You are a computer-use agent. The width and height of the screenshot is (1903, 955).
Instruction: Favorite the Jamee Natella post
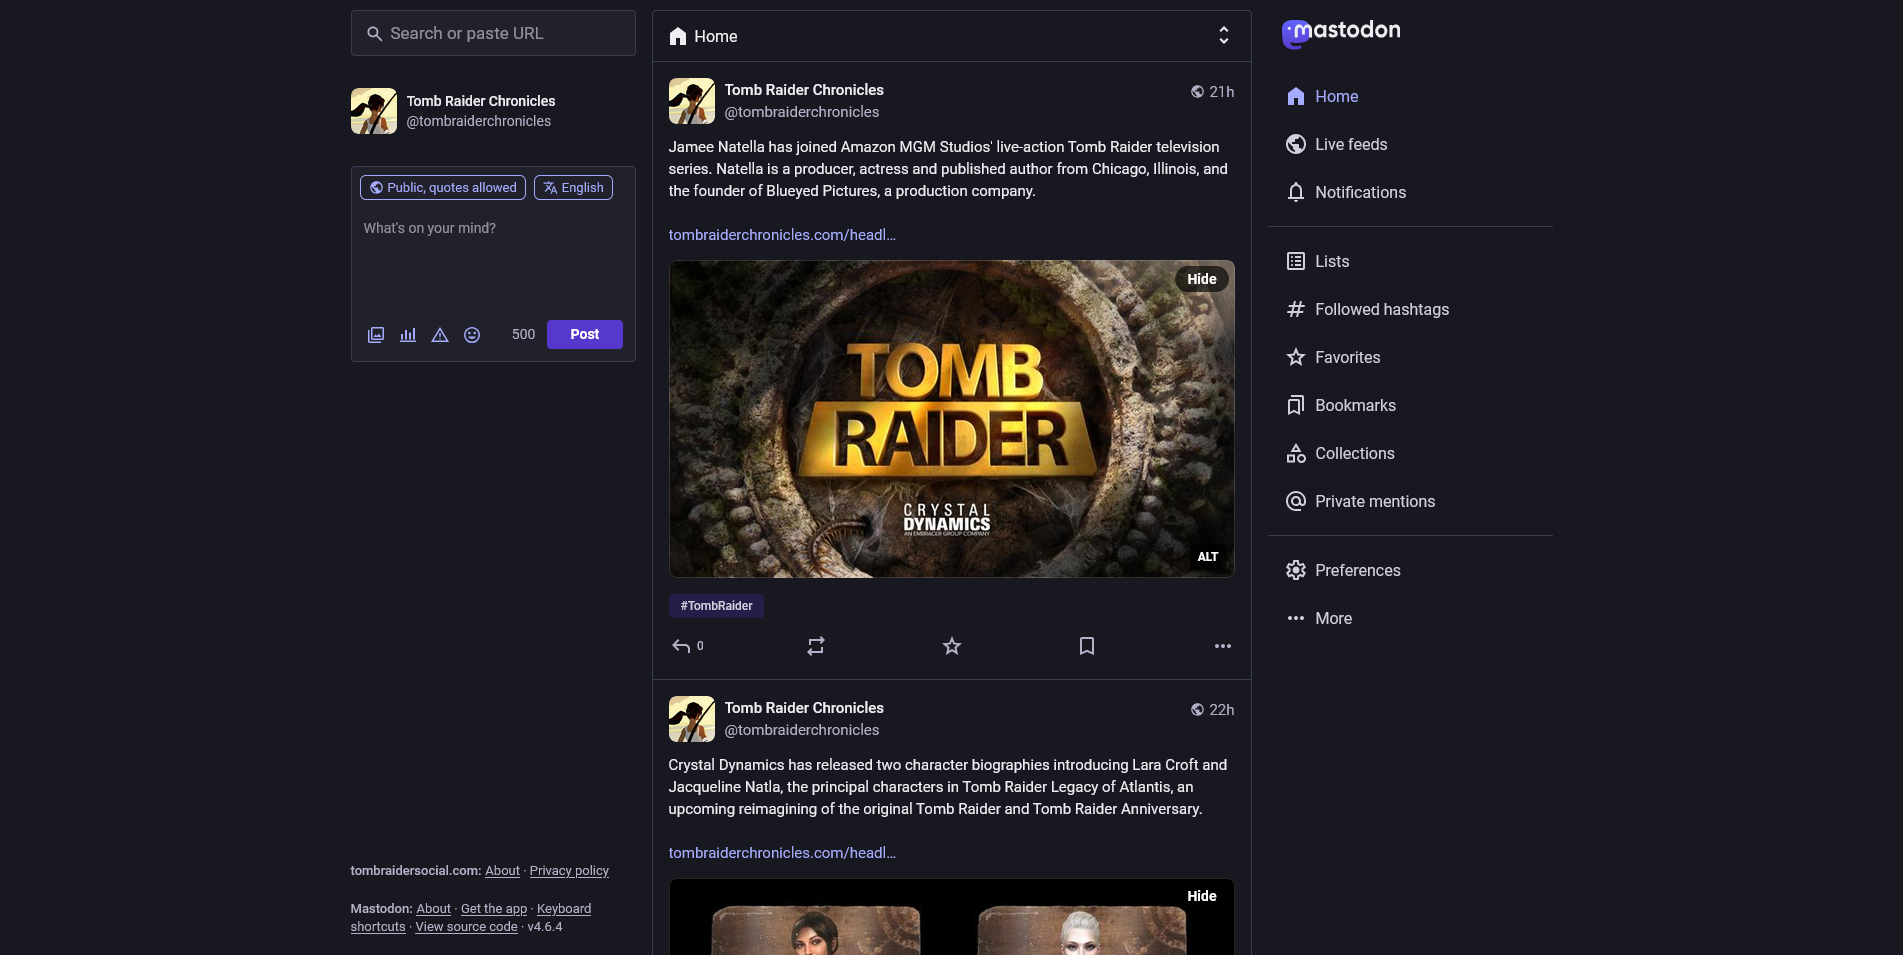coord(952,646)
